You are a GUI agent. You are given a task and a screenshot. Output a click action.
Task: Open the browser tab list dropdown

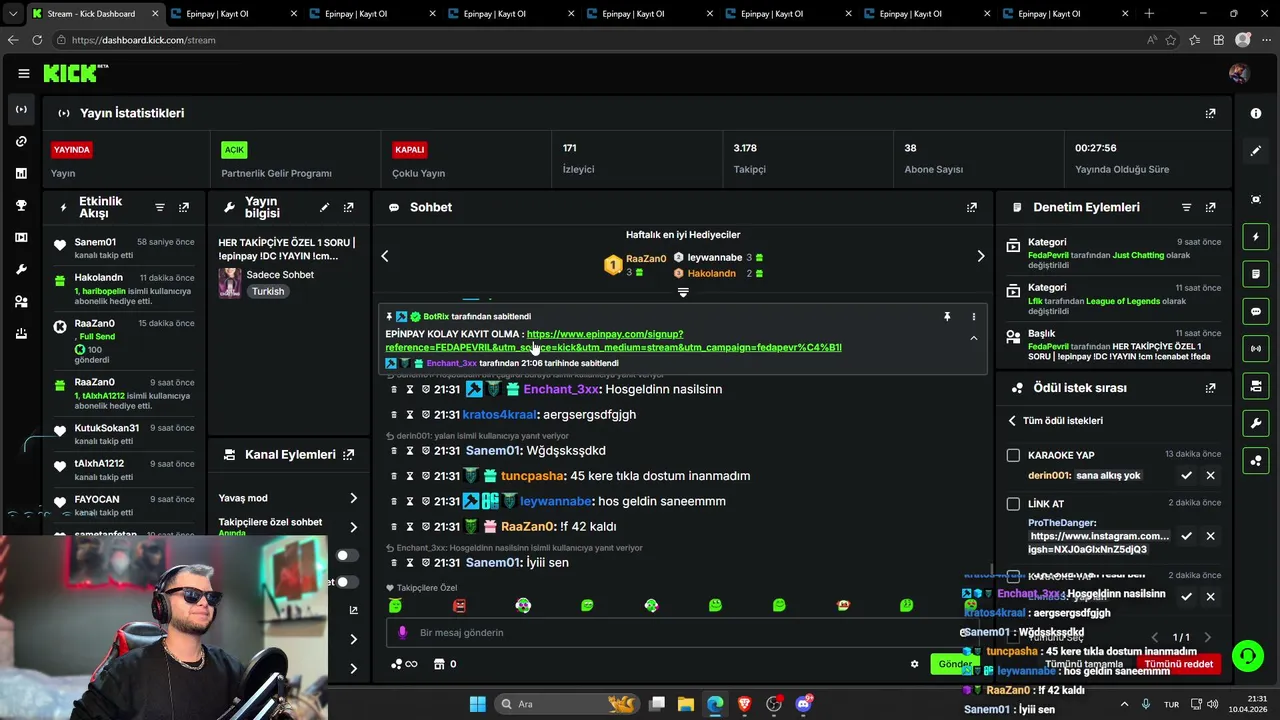point(12,14)
